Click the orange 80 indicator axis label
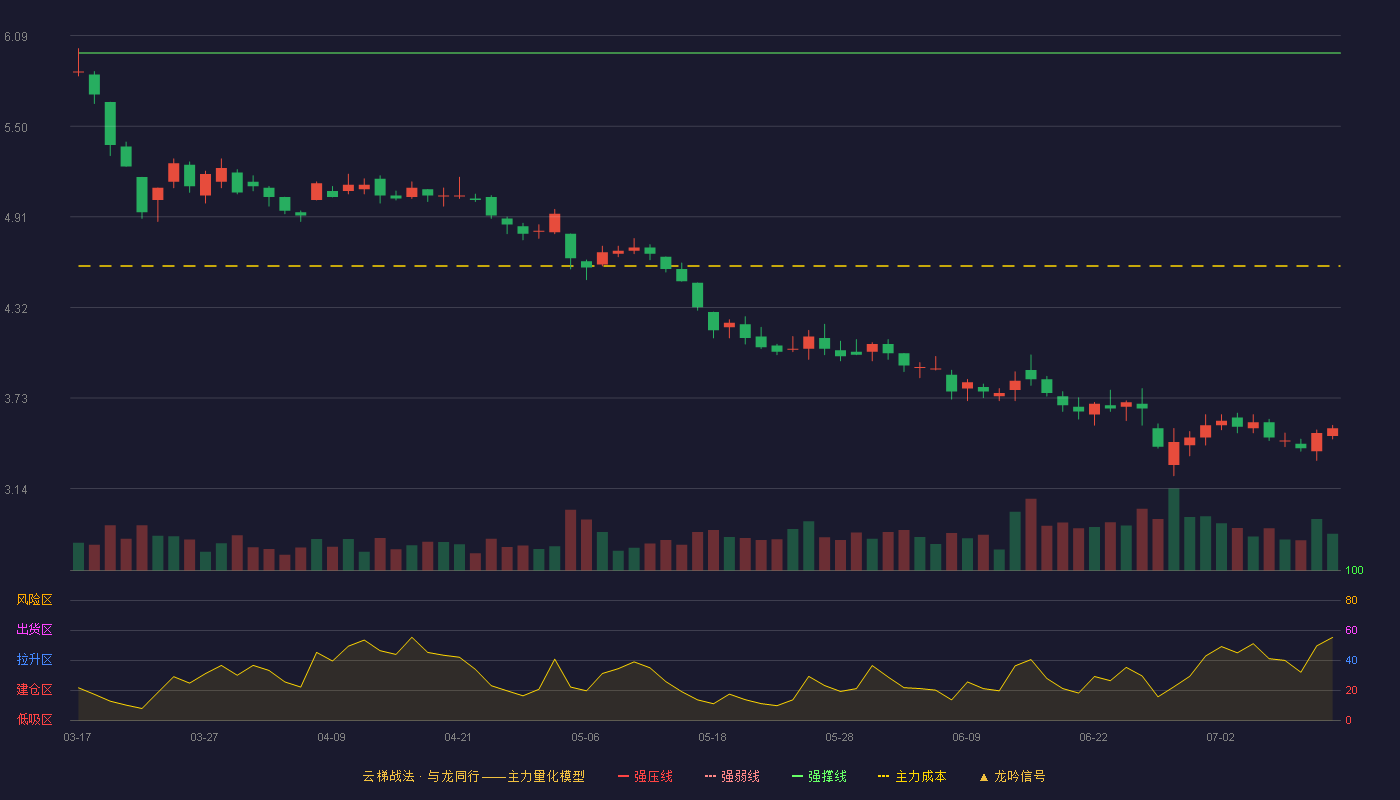Screen dimensions: 1400x800 click(1351, 601)
